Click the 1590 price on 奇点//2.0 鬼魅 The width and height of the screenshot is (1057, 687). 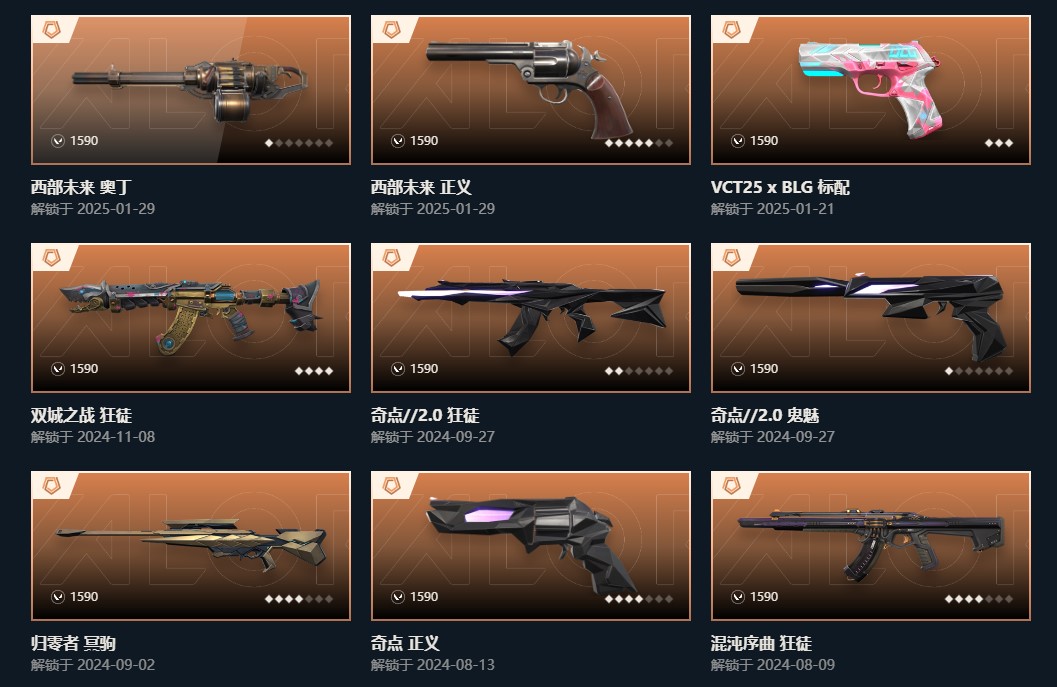point(764,369)
